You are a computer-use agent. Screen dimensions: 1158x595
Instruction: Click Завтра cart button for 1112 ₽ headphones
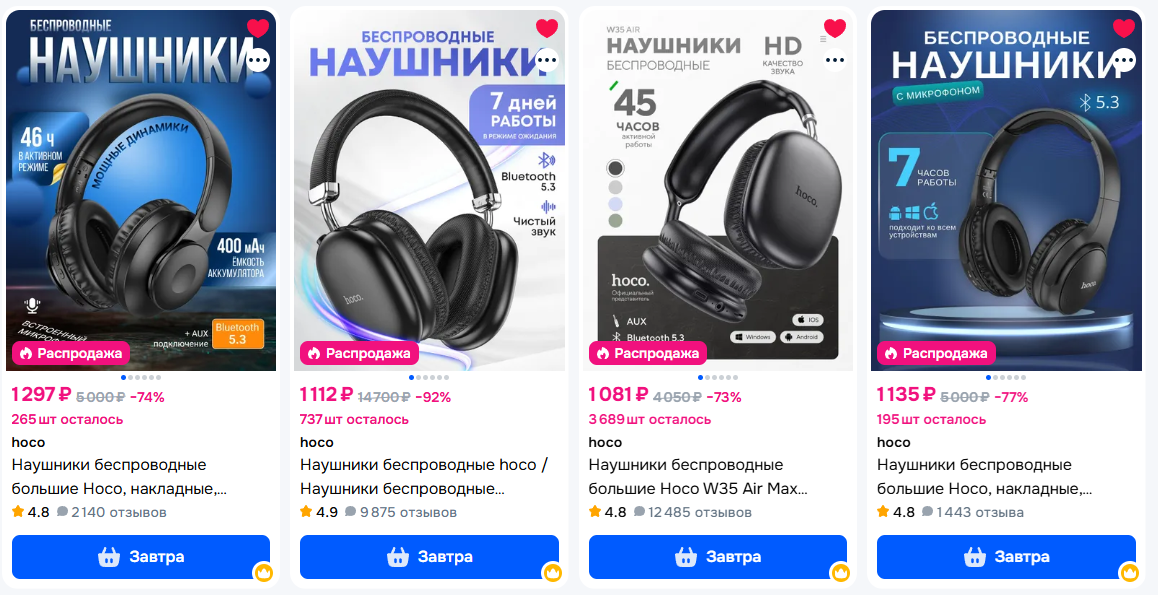tap(429, 557)
